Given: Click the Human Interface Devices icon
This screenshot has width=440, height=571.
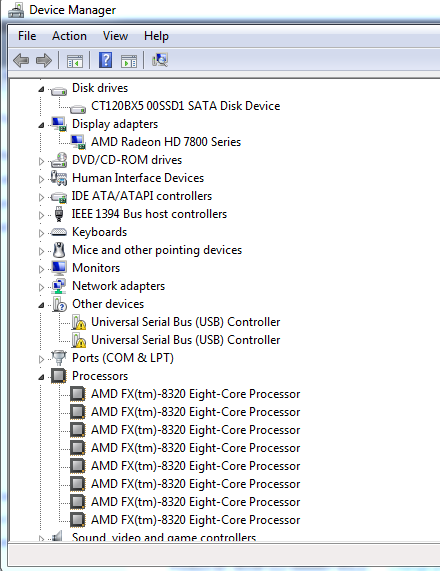Looking at the screenshot, I should [x=59, y=178].
